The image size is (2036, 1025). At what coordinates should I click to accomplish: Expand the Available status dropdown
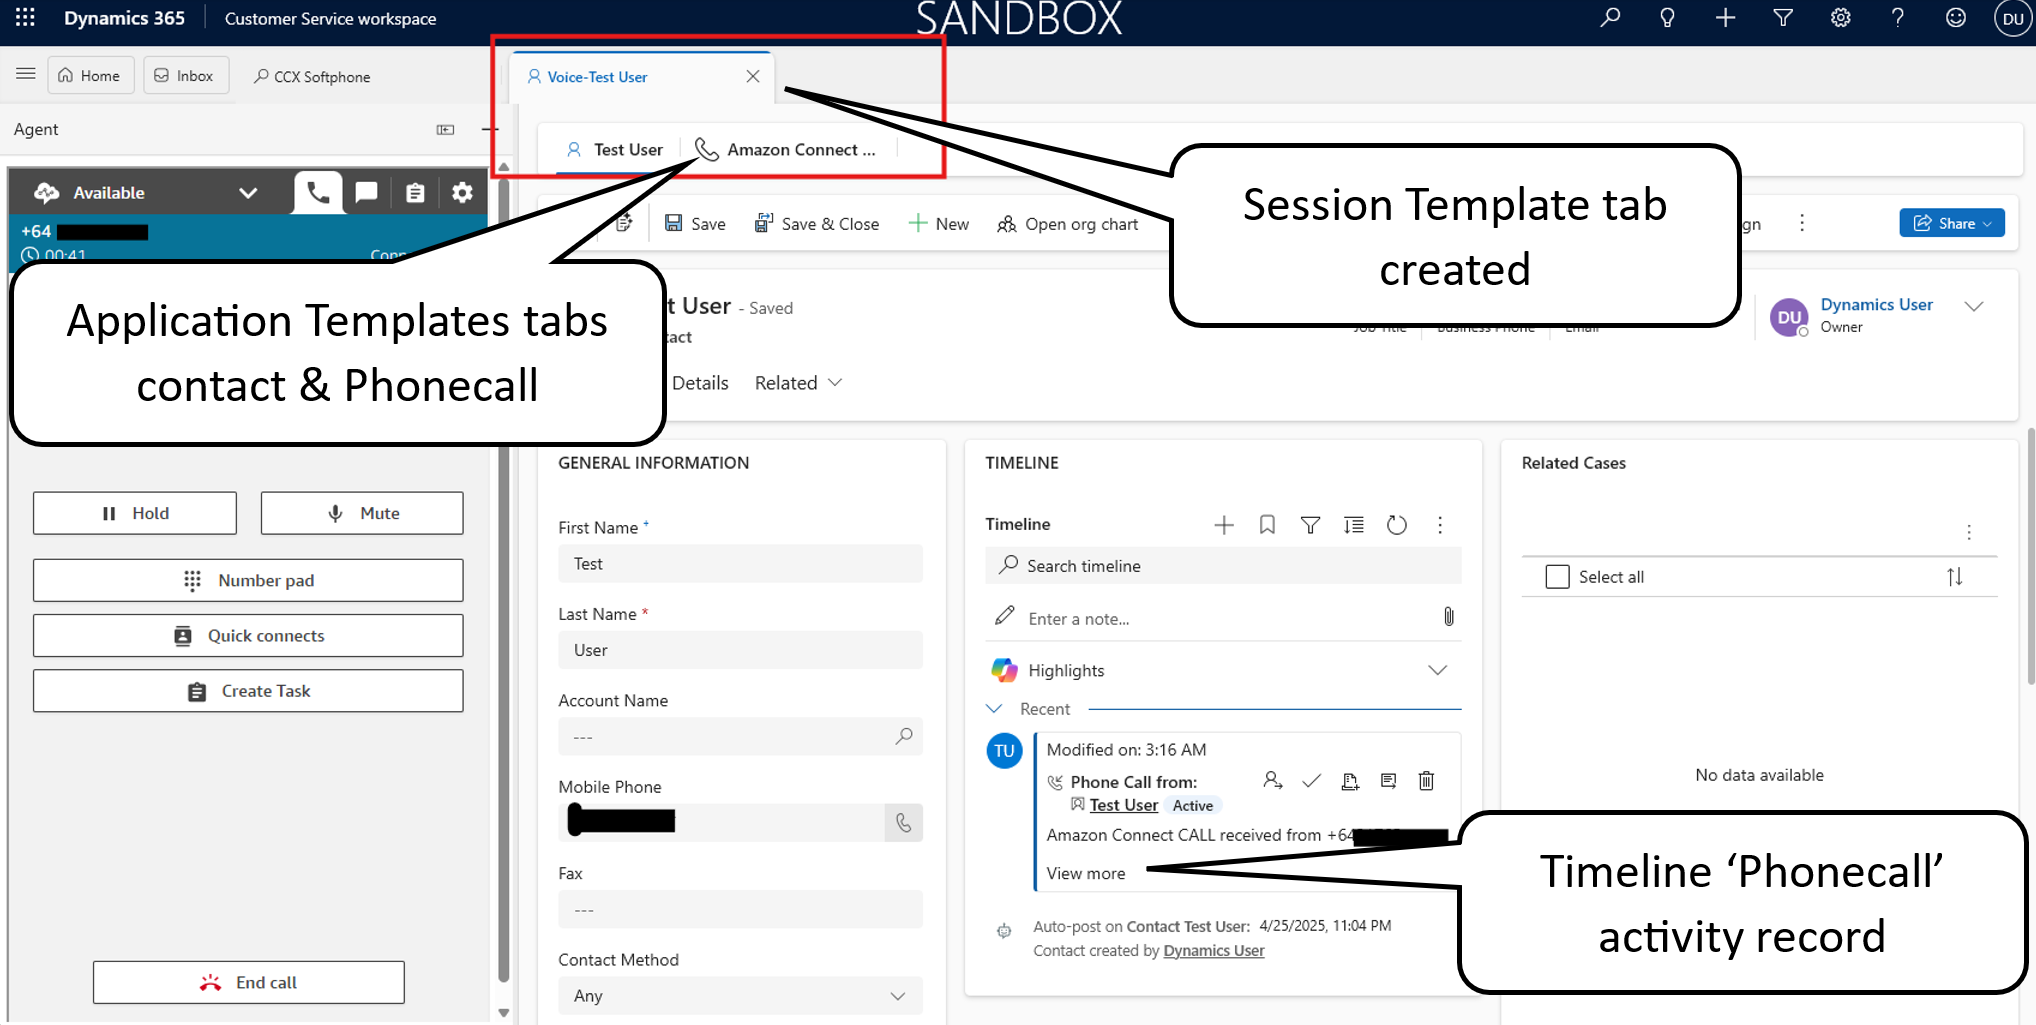coord(248,193)
